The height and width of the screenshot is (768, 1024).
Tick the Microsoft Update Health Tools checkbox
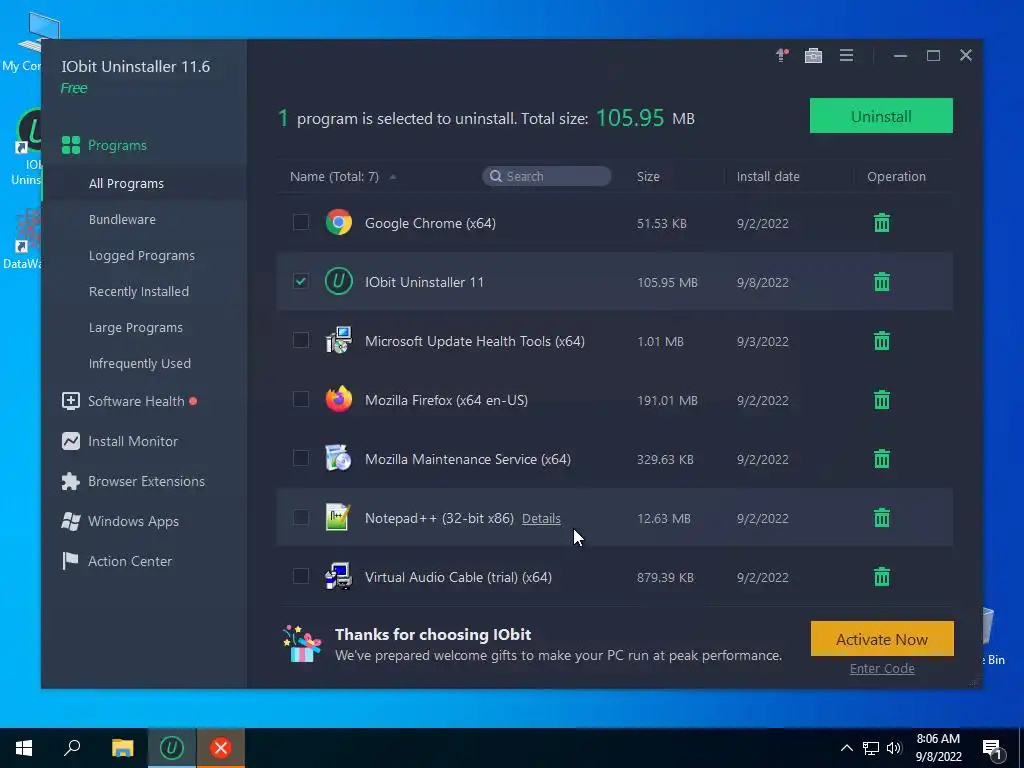[x=300, y=340]
